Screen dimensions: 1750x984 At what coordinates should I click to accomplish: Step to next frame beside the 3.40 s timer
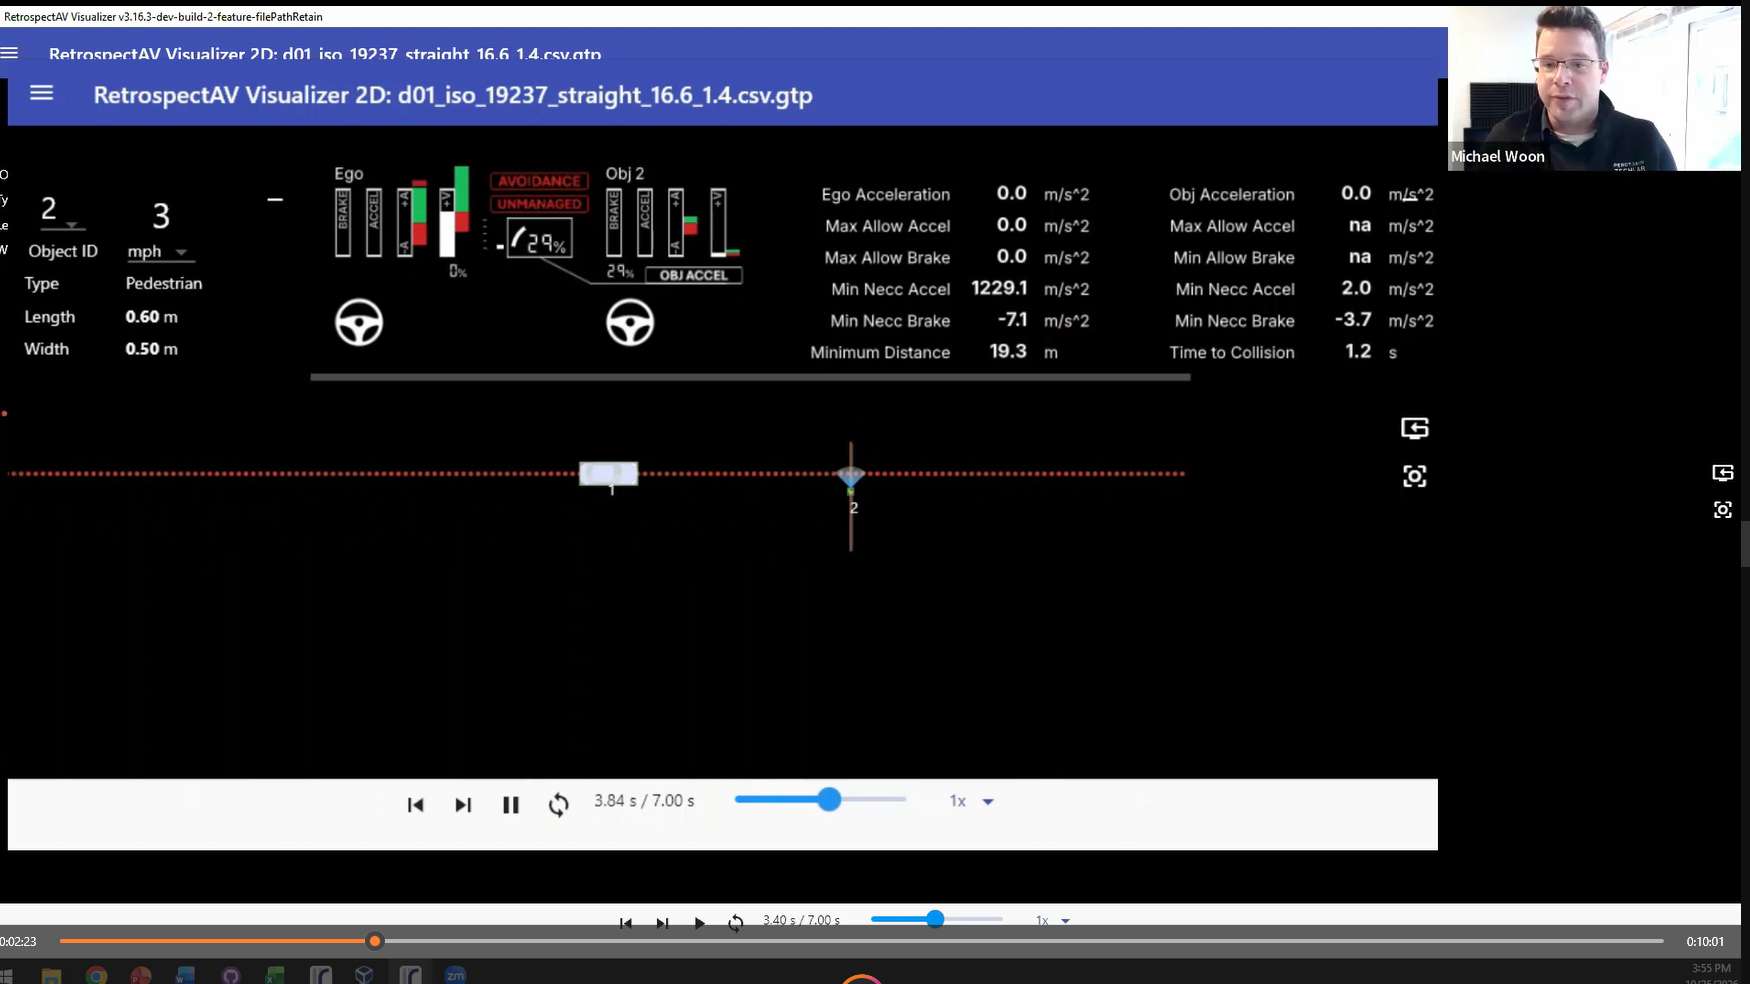tap(662, 922)
